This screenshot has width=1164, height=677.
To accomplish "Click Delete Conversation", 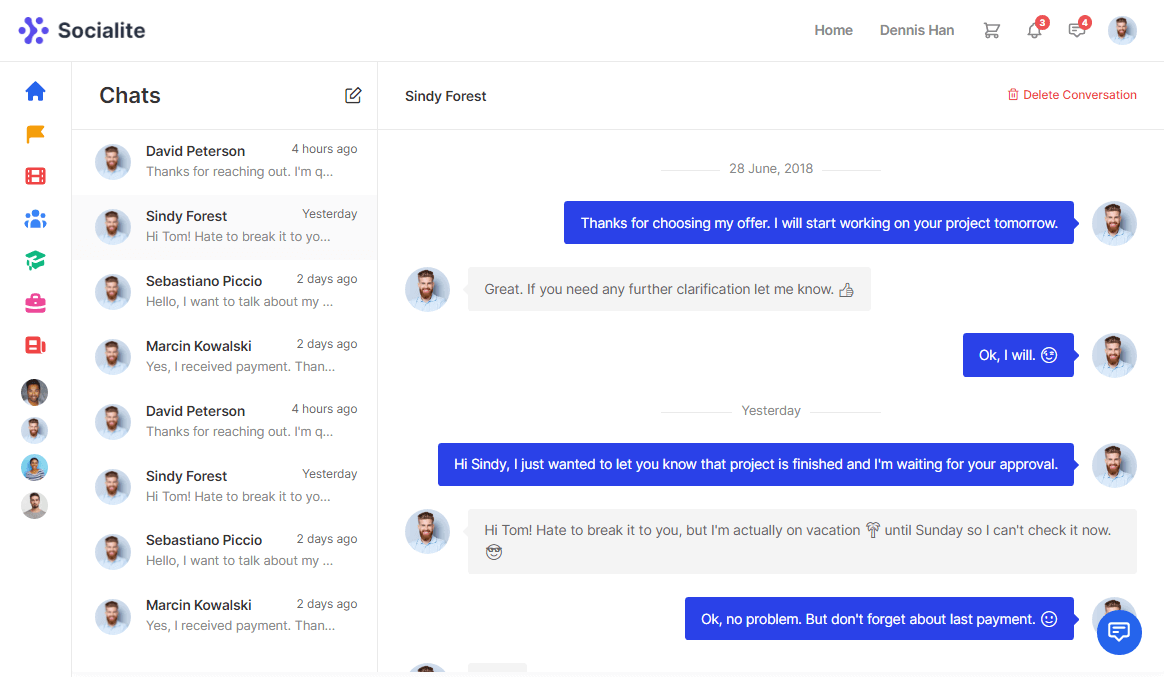I will click(1072, 95).
